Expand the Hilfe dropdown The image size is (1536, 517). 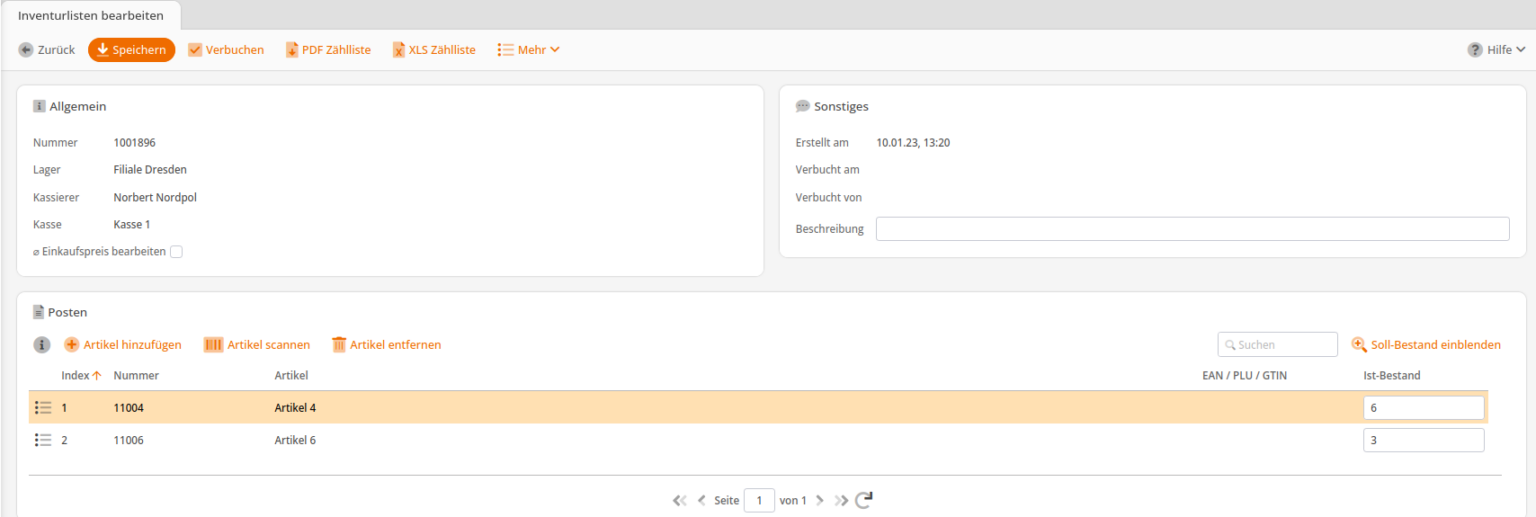pos(1496,50)
